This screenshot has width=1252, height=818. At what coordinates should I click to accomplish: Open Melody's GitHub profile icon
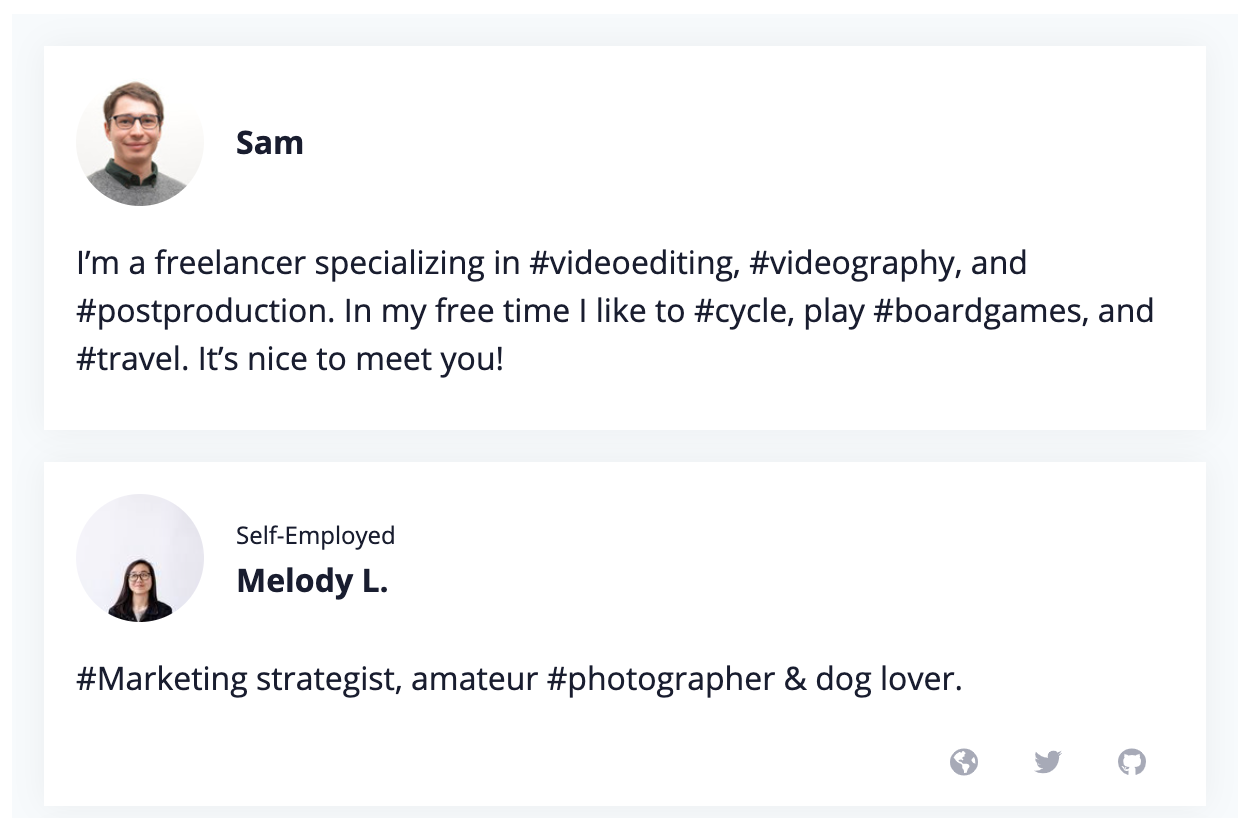click(1131, 762)
